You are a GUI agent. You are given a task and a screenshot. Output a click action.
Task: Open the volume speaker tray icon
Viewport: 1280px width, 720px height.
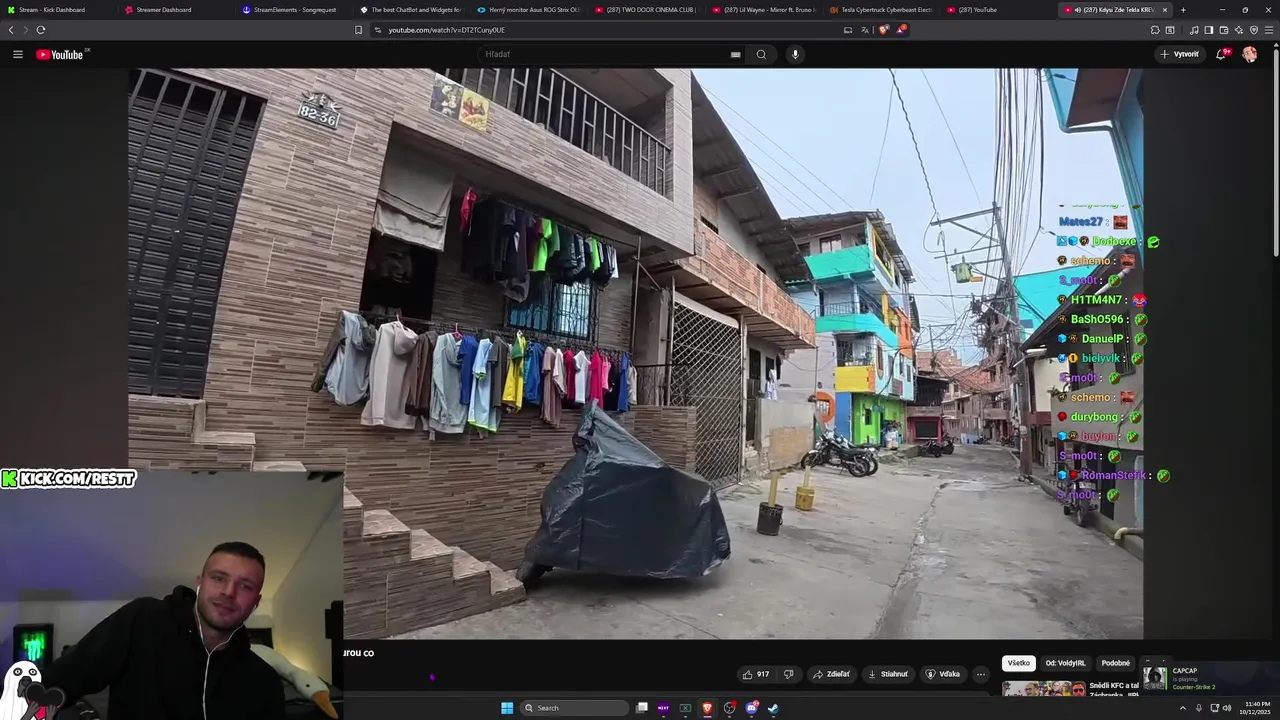coord(1227,708)
